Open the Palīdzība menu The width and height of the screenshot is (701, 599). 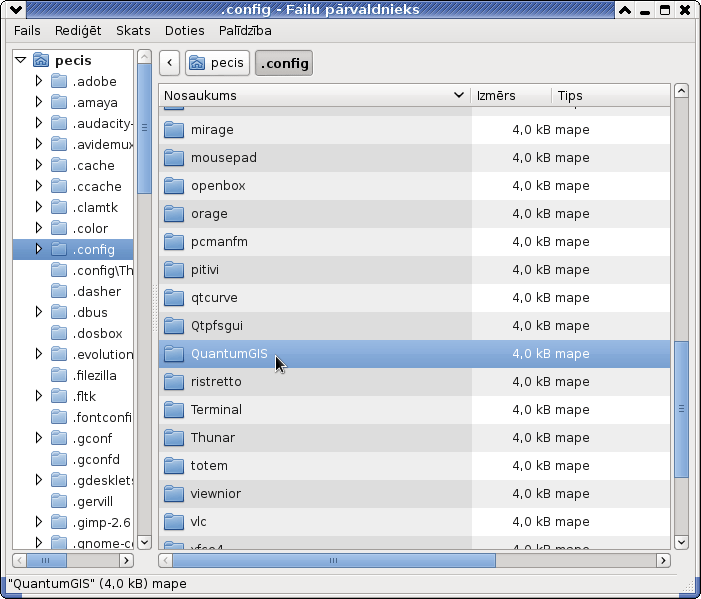pos(245,30)
